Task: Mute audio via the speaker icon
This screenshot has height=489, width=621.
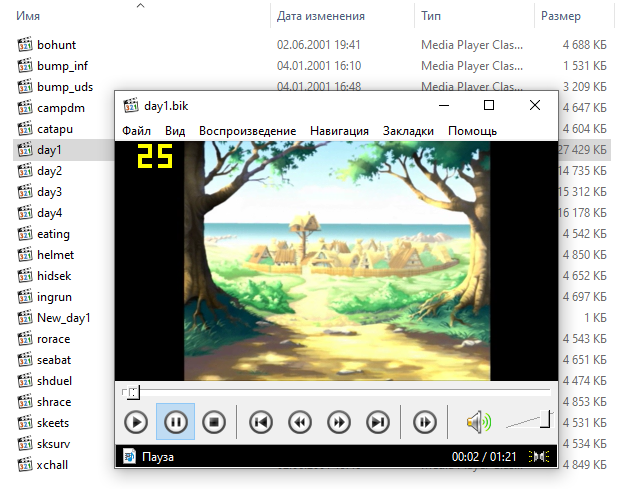Action: pos(478,422)
